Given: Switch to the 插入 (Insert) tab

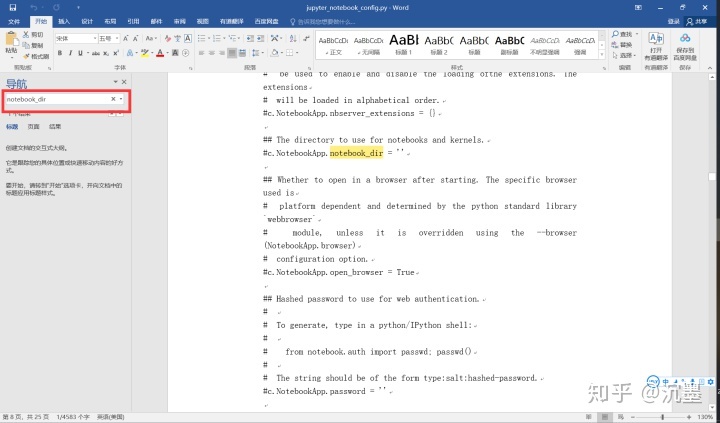Looking at the screenshot, I should pyautogui.click(x=64, y=22).
